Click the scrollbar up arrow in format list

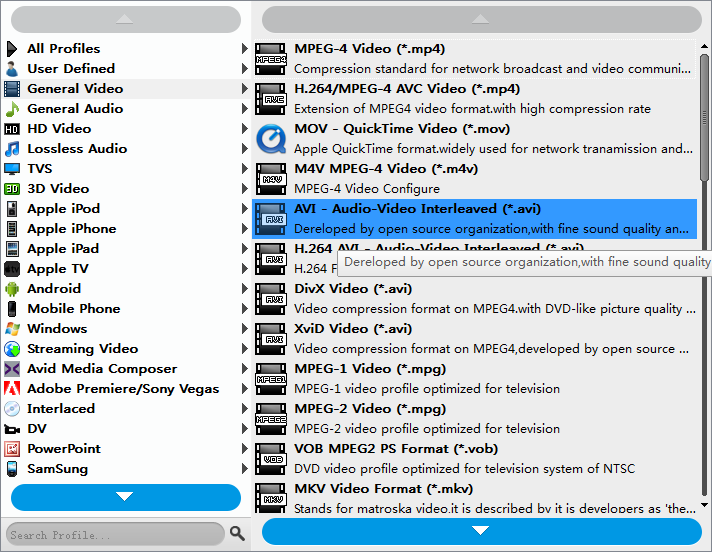coord(704,46)
